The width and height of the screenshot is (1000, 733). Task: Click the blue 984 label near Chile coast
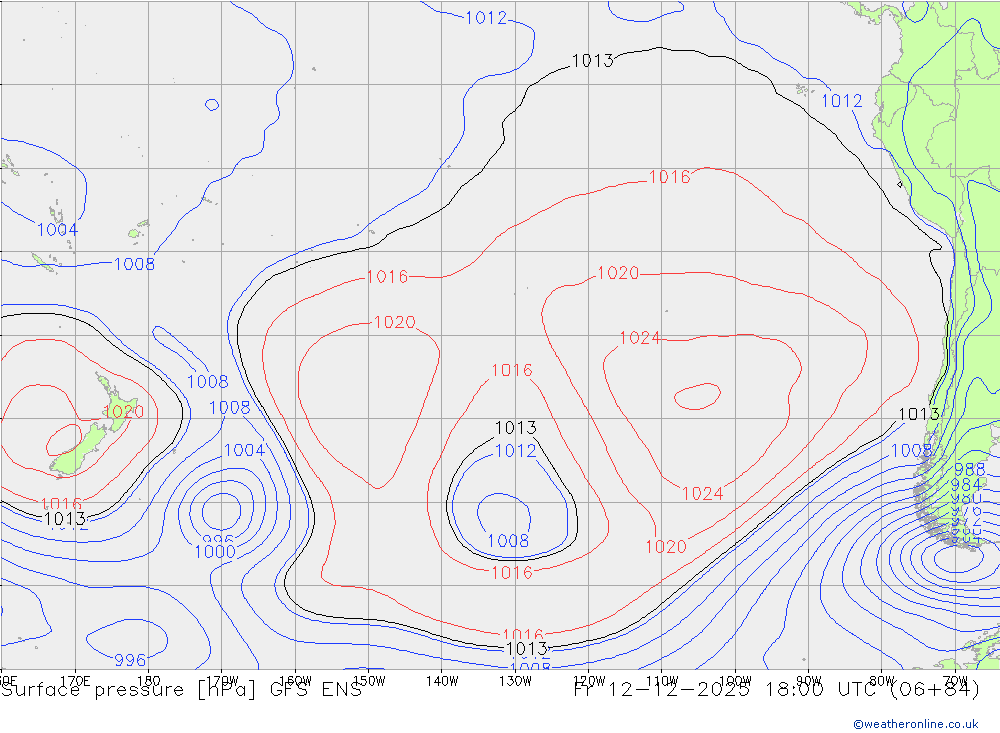(966, 485)
